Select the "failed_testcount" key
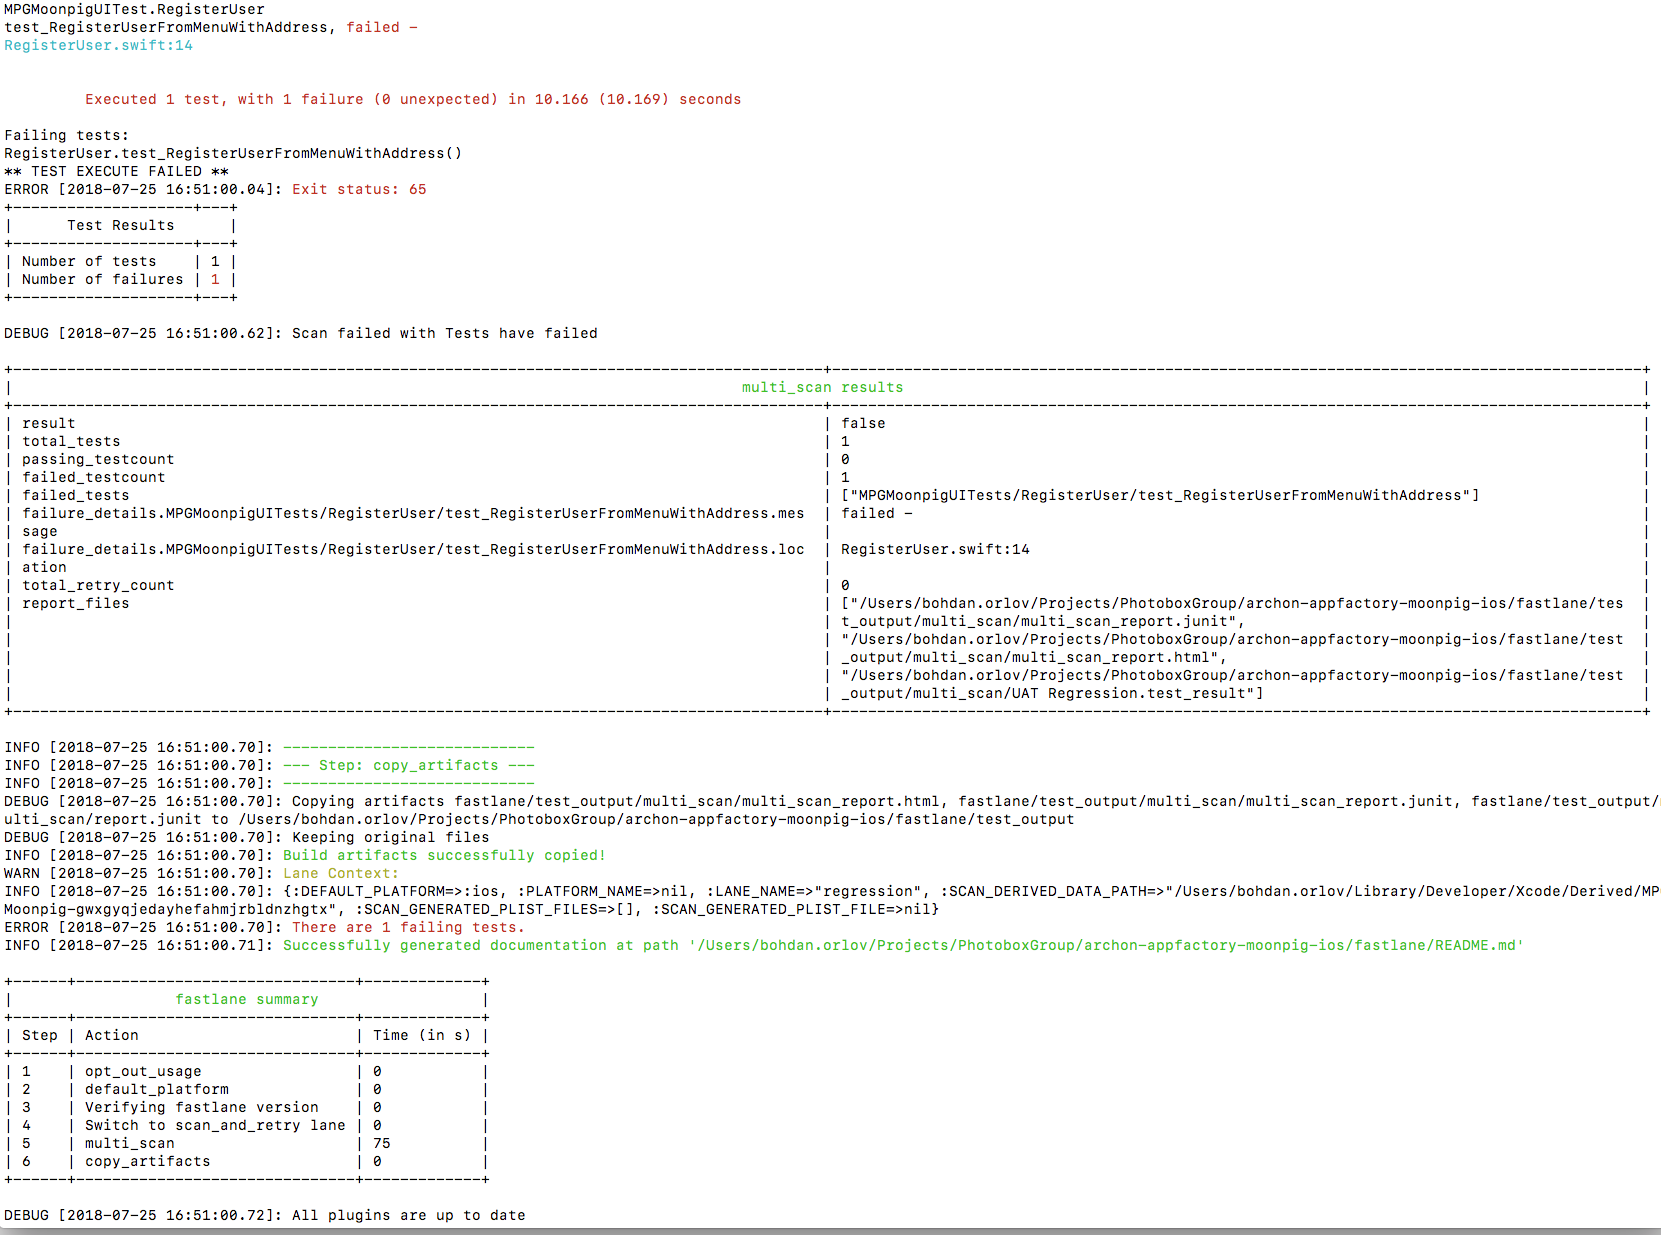 [x=94, y=477]
